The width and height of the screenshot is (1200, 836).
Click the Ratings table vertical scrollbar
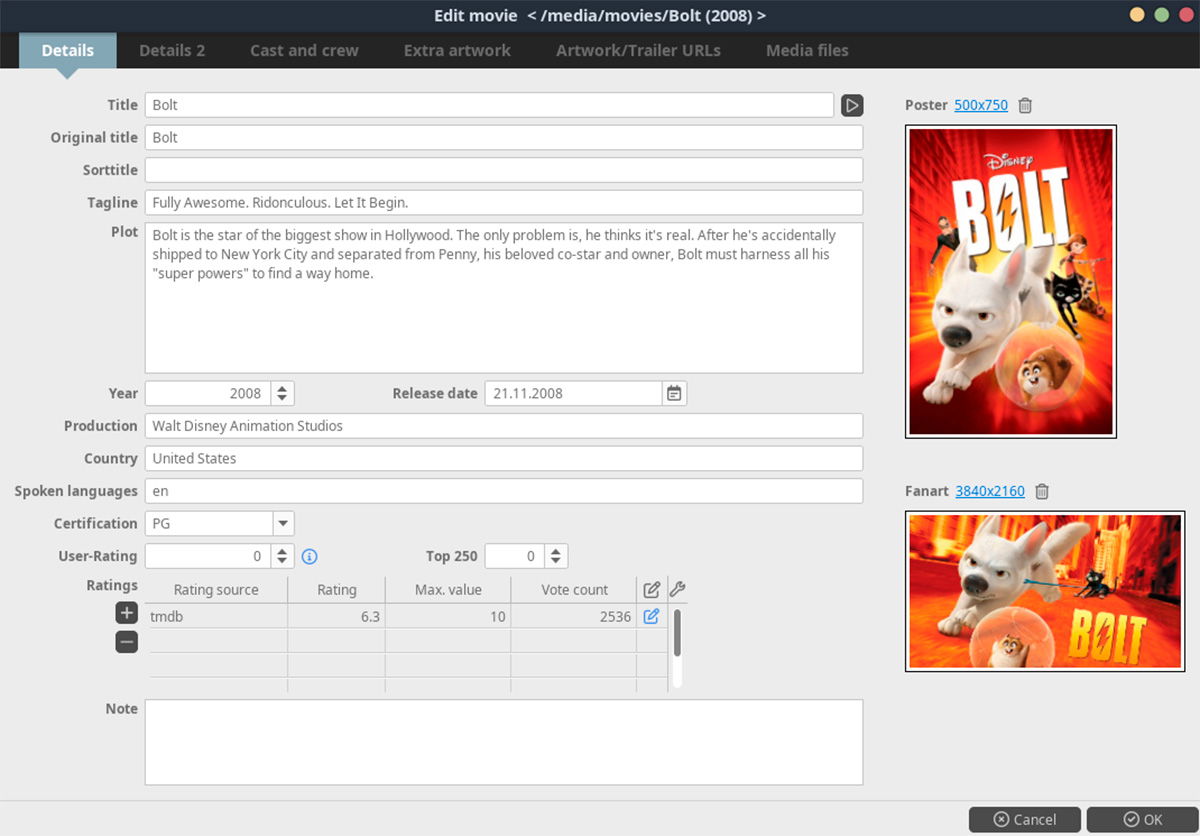tap(677, 647)
